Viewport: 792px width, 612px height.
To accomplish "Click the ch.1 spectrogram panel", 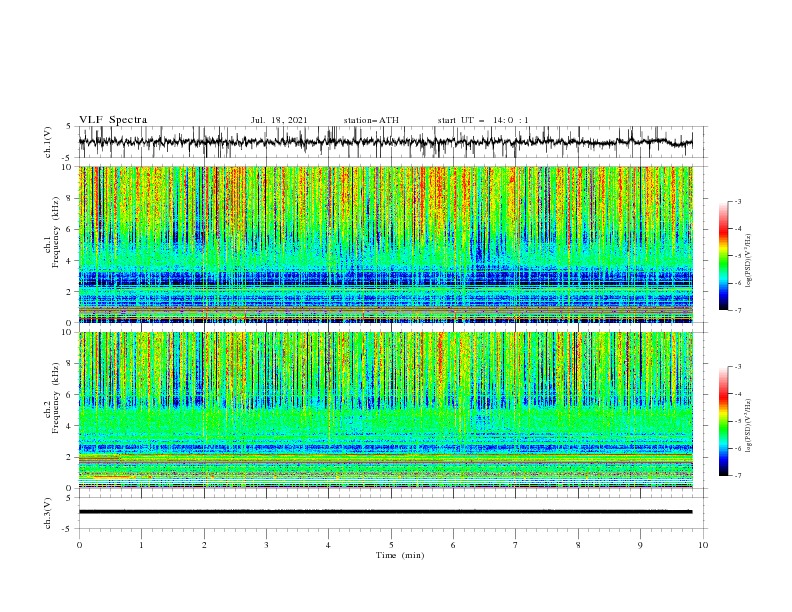I will click(385, 244).
